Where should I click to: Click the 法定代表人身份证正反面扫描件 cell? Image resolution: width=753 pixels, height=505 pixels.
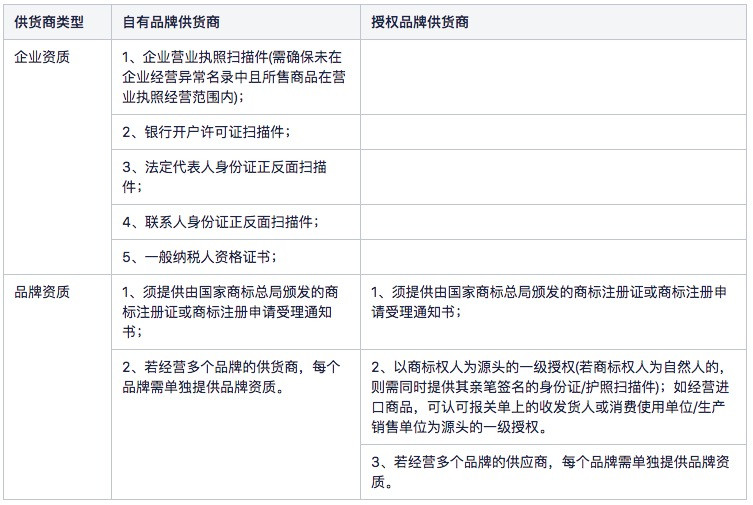pyautogui.click(x=236, y=177)
